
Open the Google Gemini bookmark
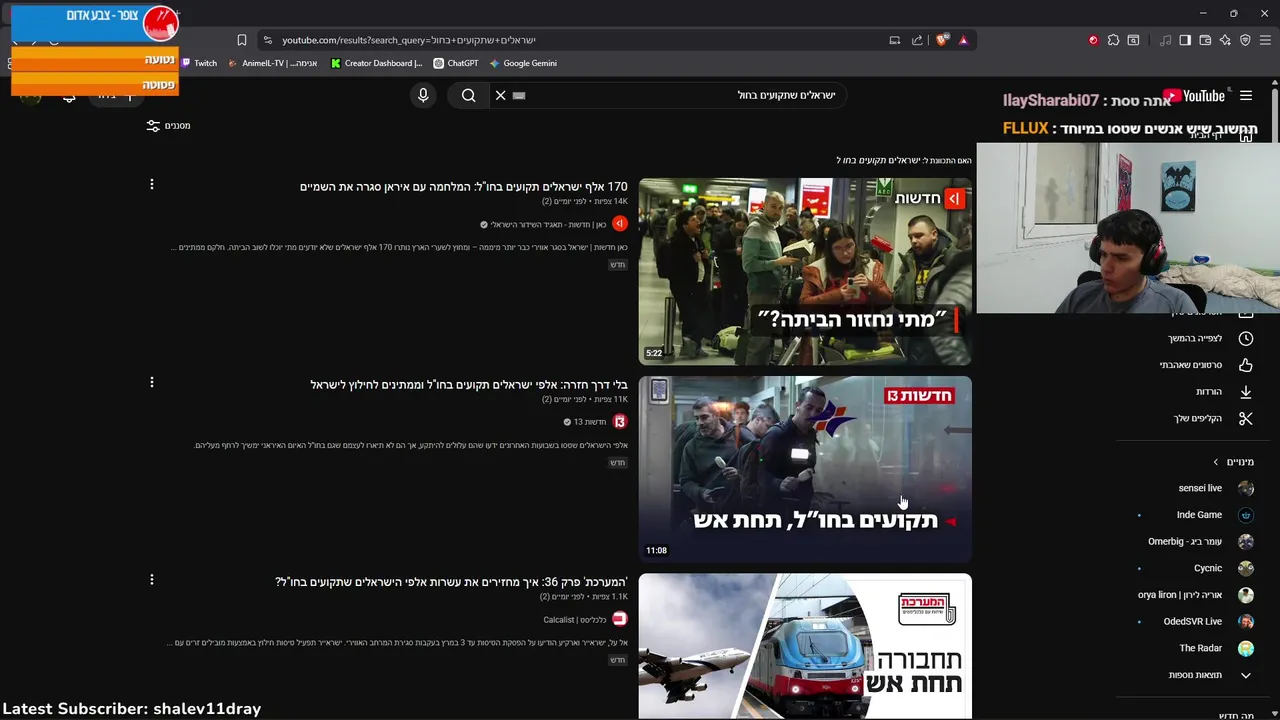click(x=523, y=63)
